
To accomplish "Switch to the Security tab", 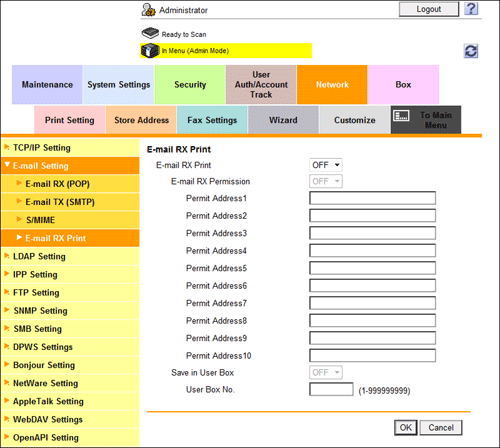I will [190, 85].
